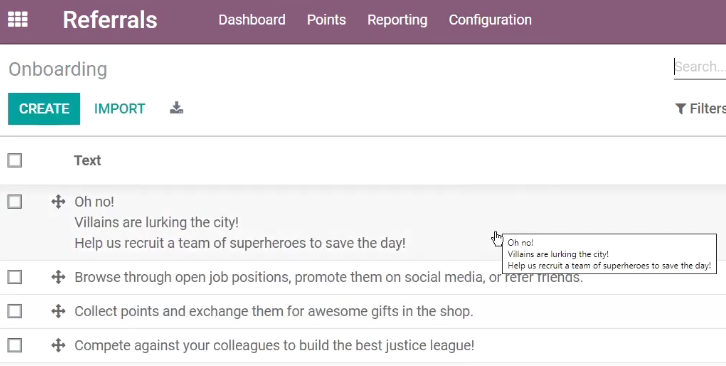Go to the Dashboard menu item
Viewport: 726px width, 366px height.
coord(252,20)
